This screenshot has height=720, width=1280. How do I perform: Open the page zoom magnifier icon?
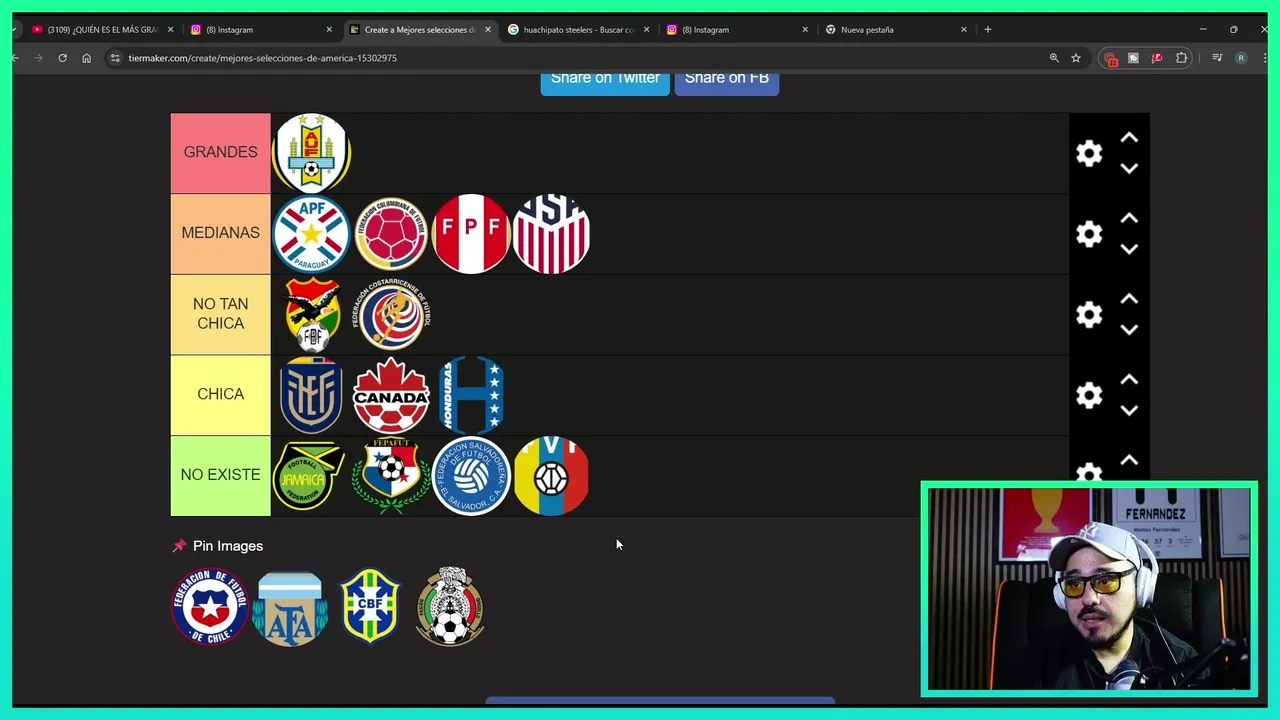1054,58
